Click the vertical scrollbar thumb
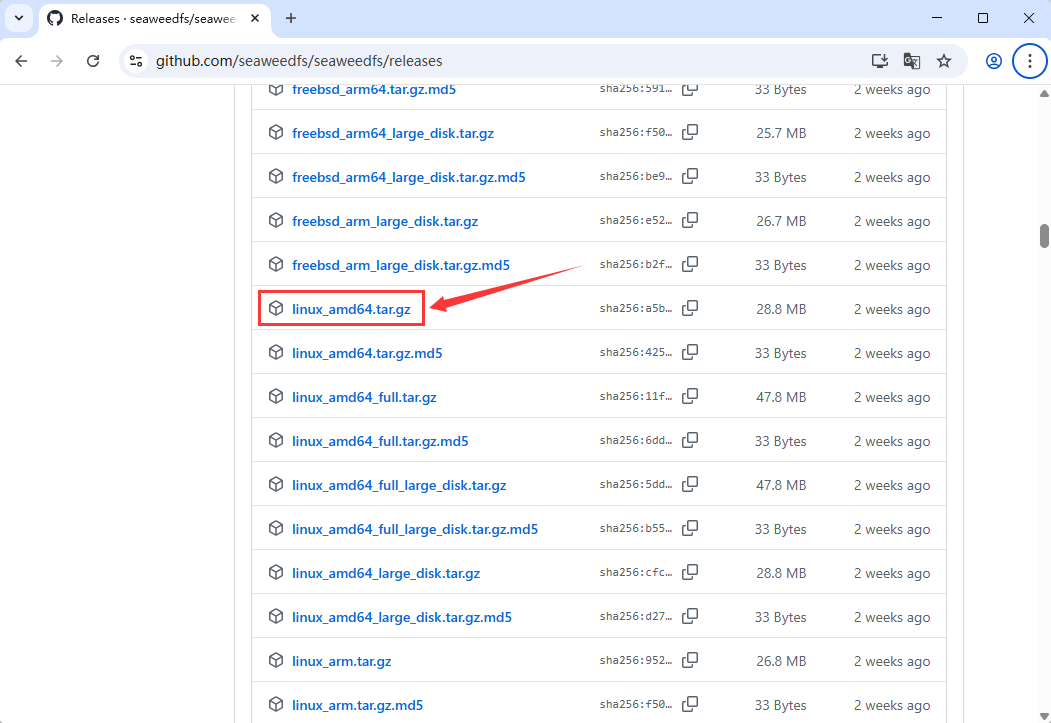Screen dimensions: 1051x723 click(1044, 236)
